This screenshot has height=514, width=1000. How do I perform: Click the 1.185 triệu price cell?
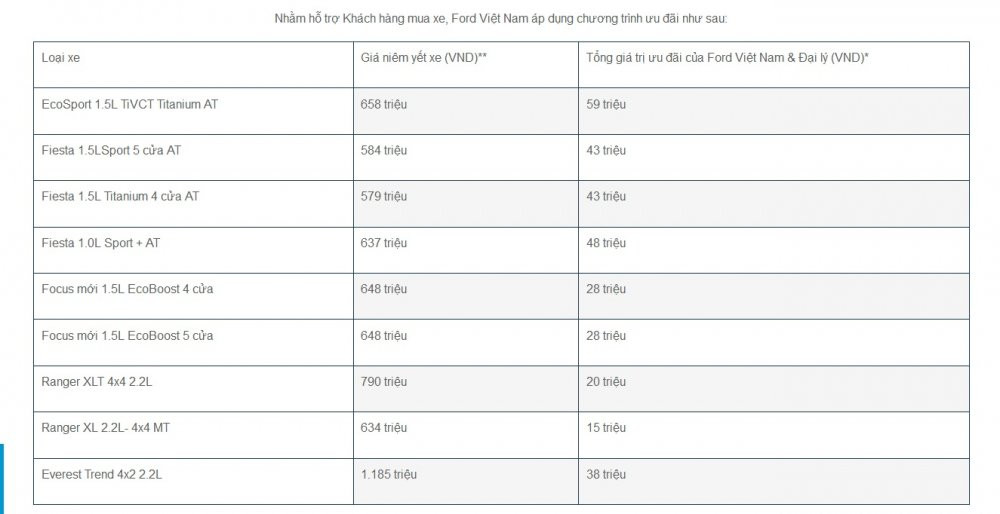click(x=389, y=474)
